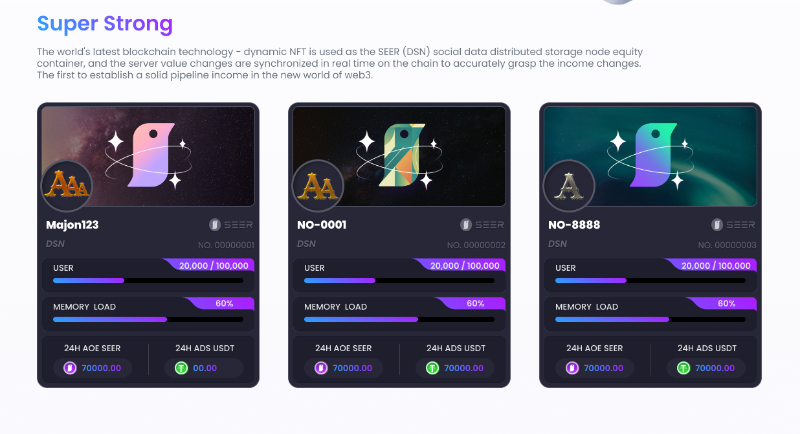Click the USER progress bar on Majon123 card
Screen dimensions: 800x434
(x=148, y=281)
